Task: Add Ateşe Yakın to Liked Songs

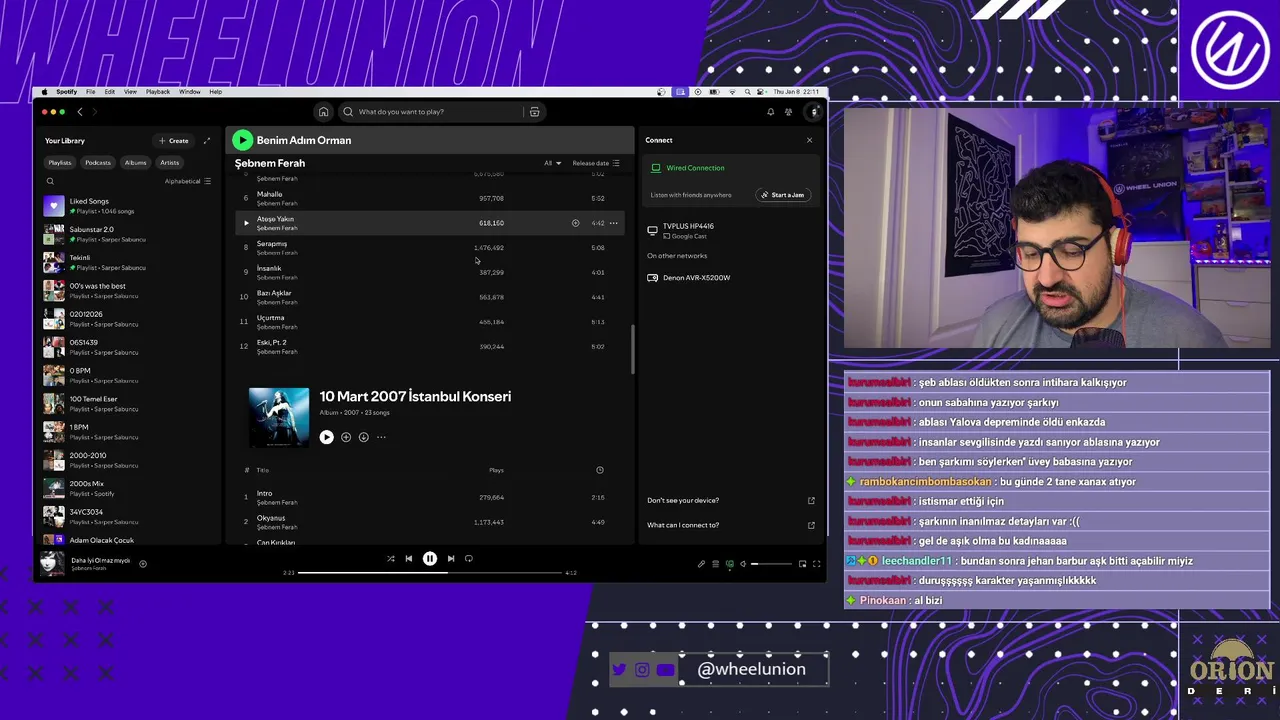Action: tap(575, 223)
